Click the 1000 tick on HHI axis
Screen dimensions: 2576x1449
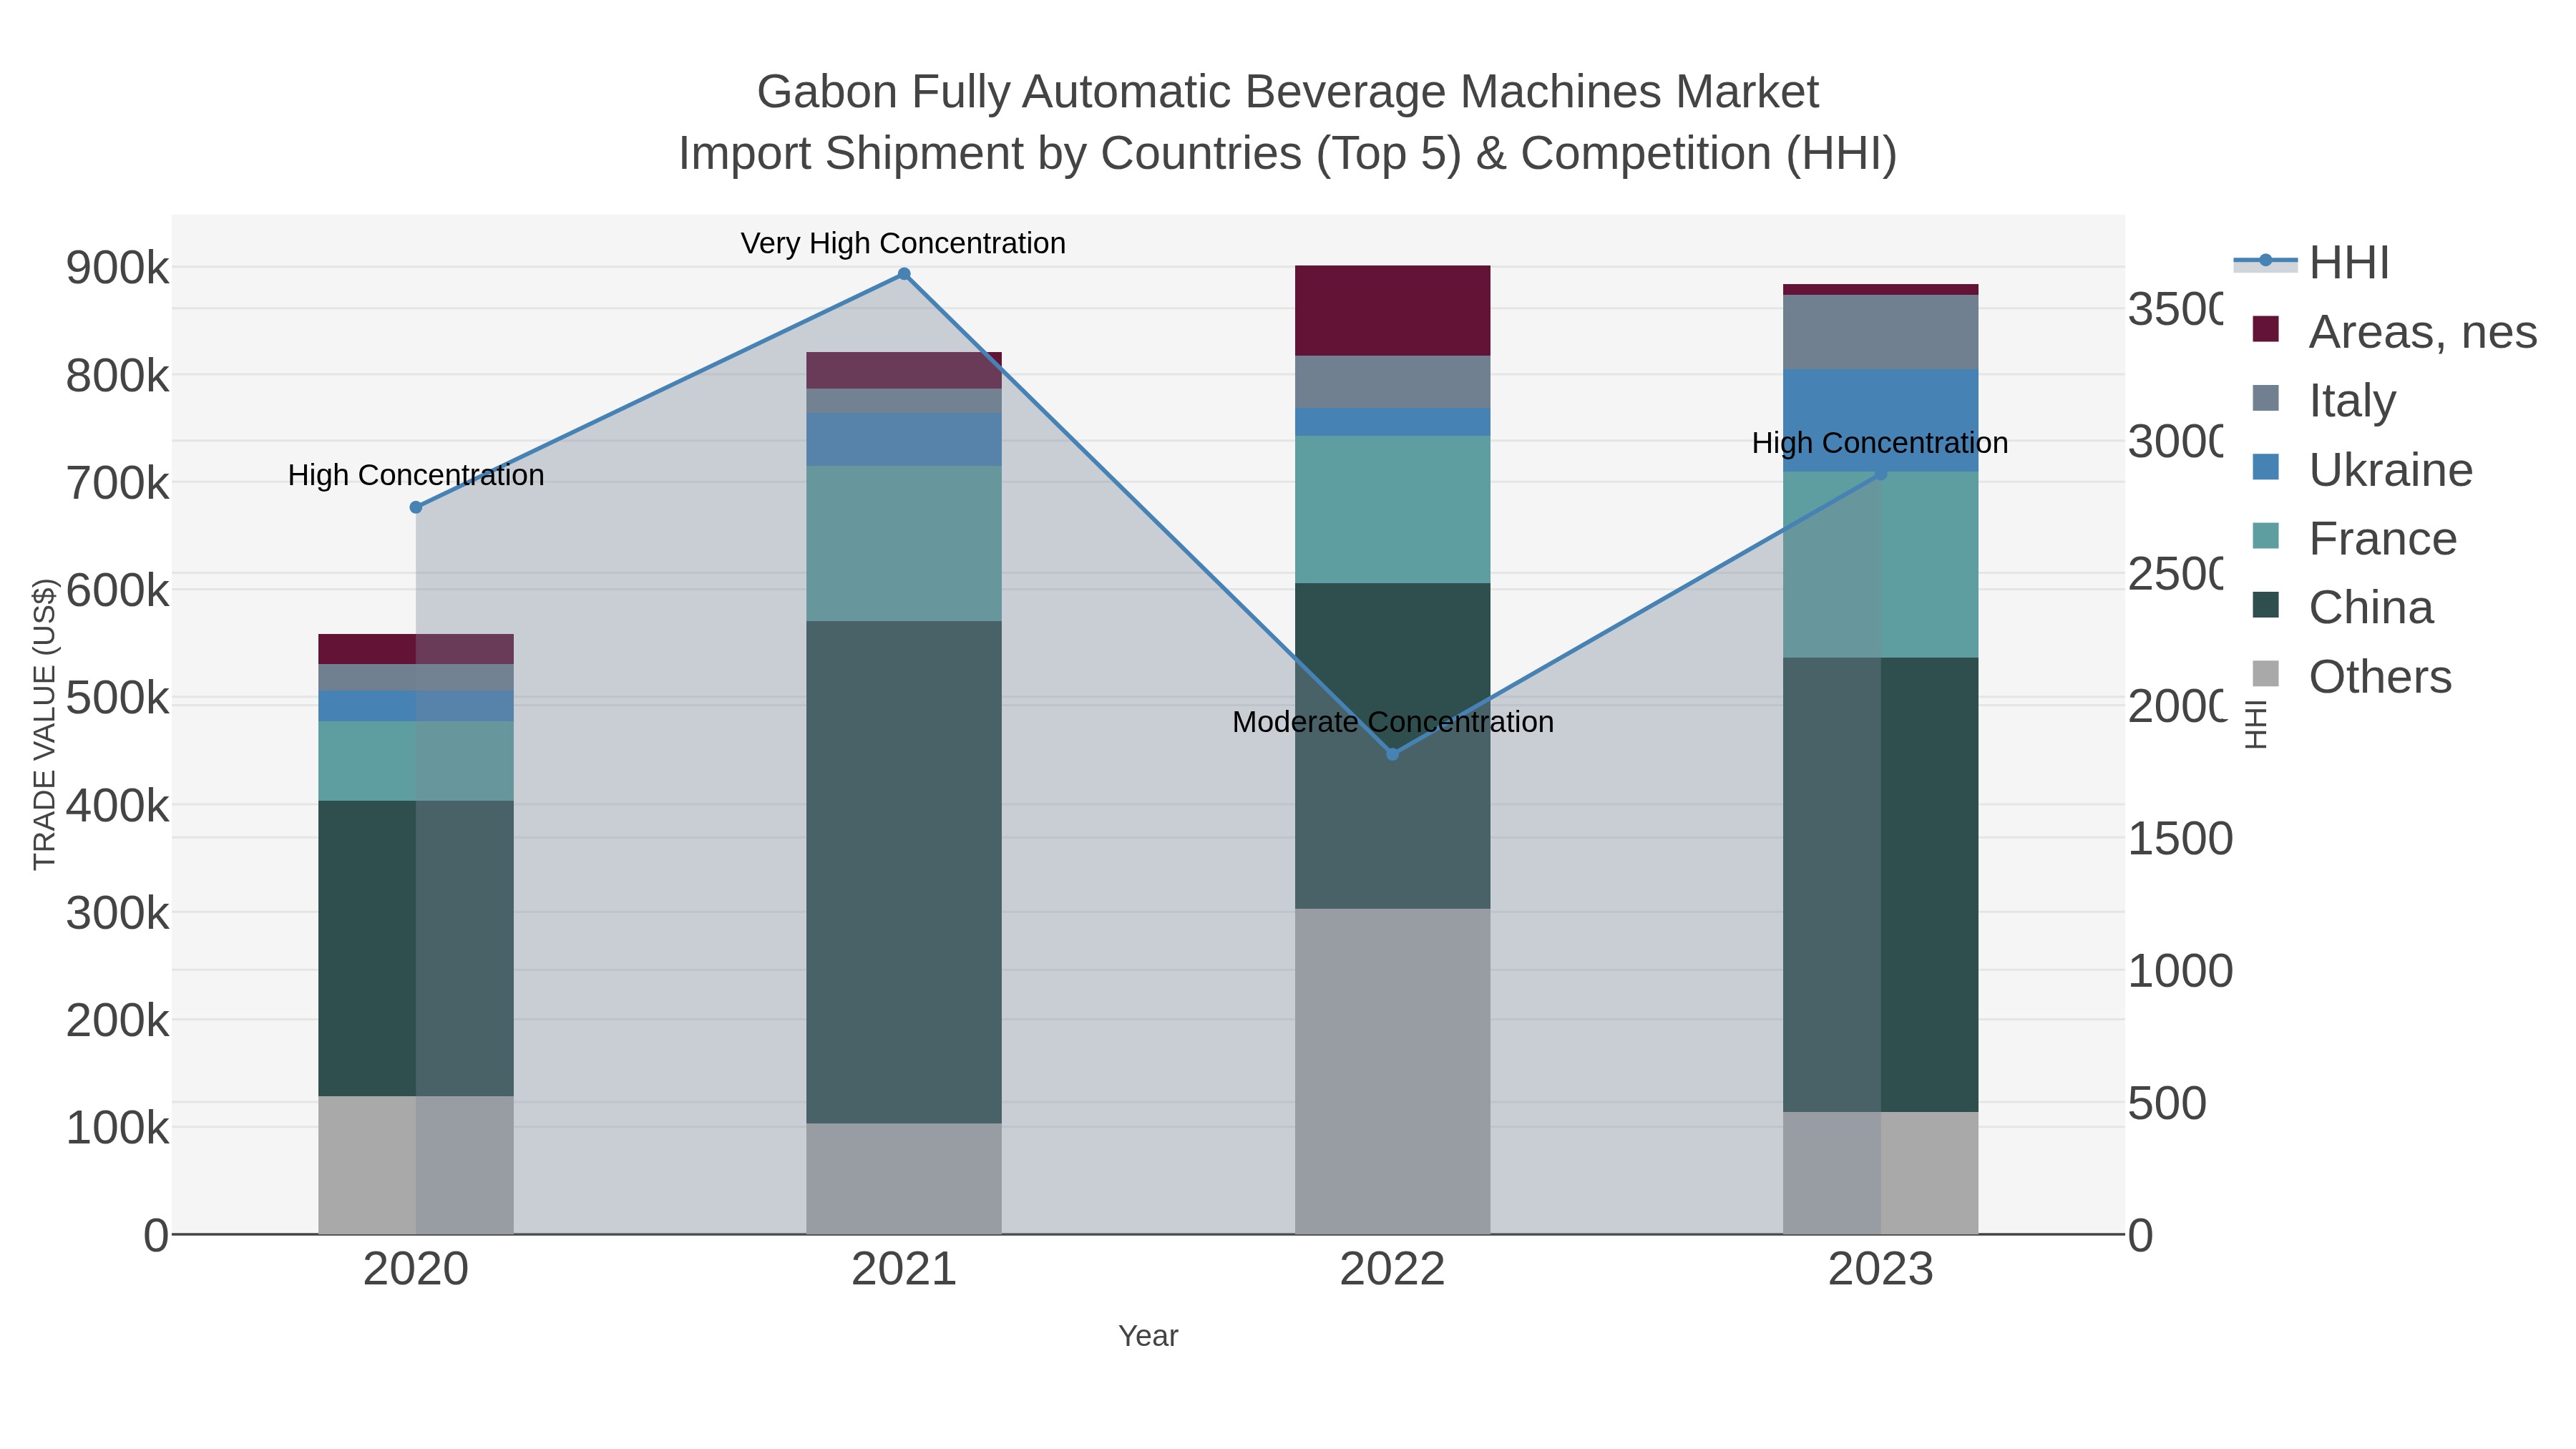tap(2180, 971)
